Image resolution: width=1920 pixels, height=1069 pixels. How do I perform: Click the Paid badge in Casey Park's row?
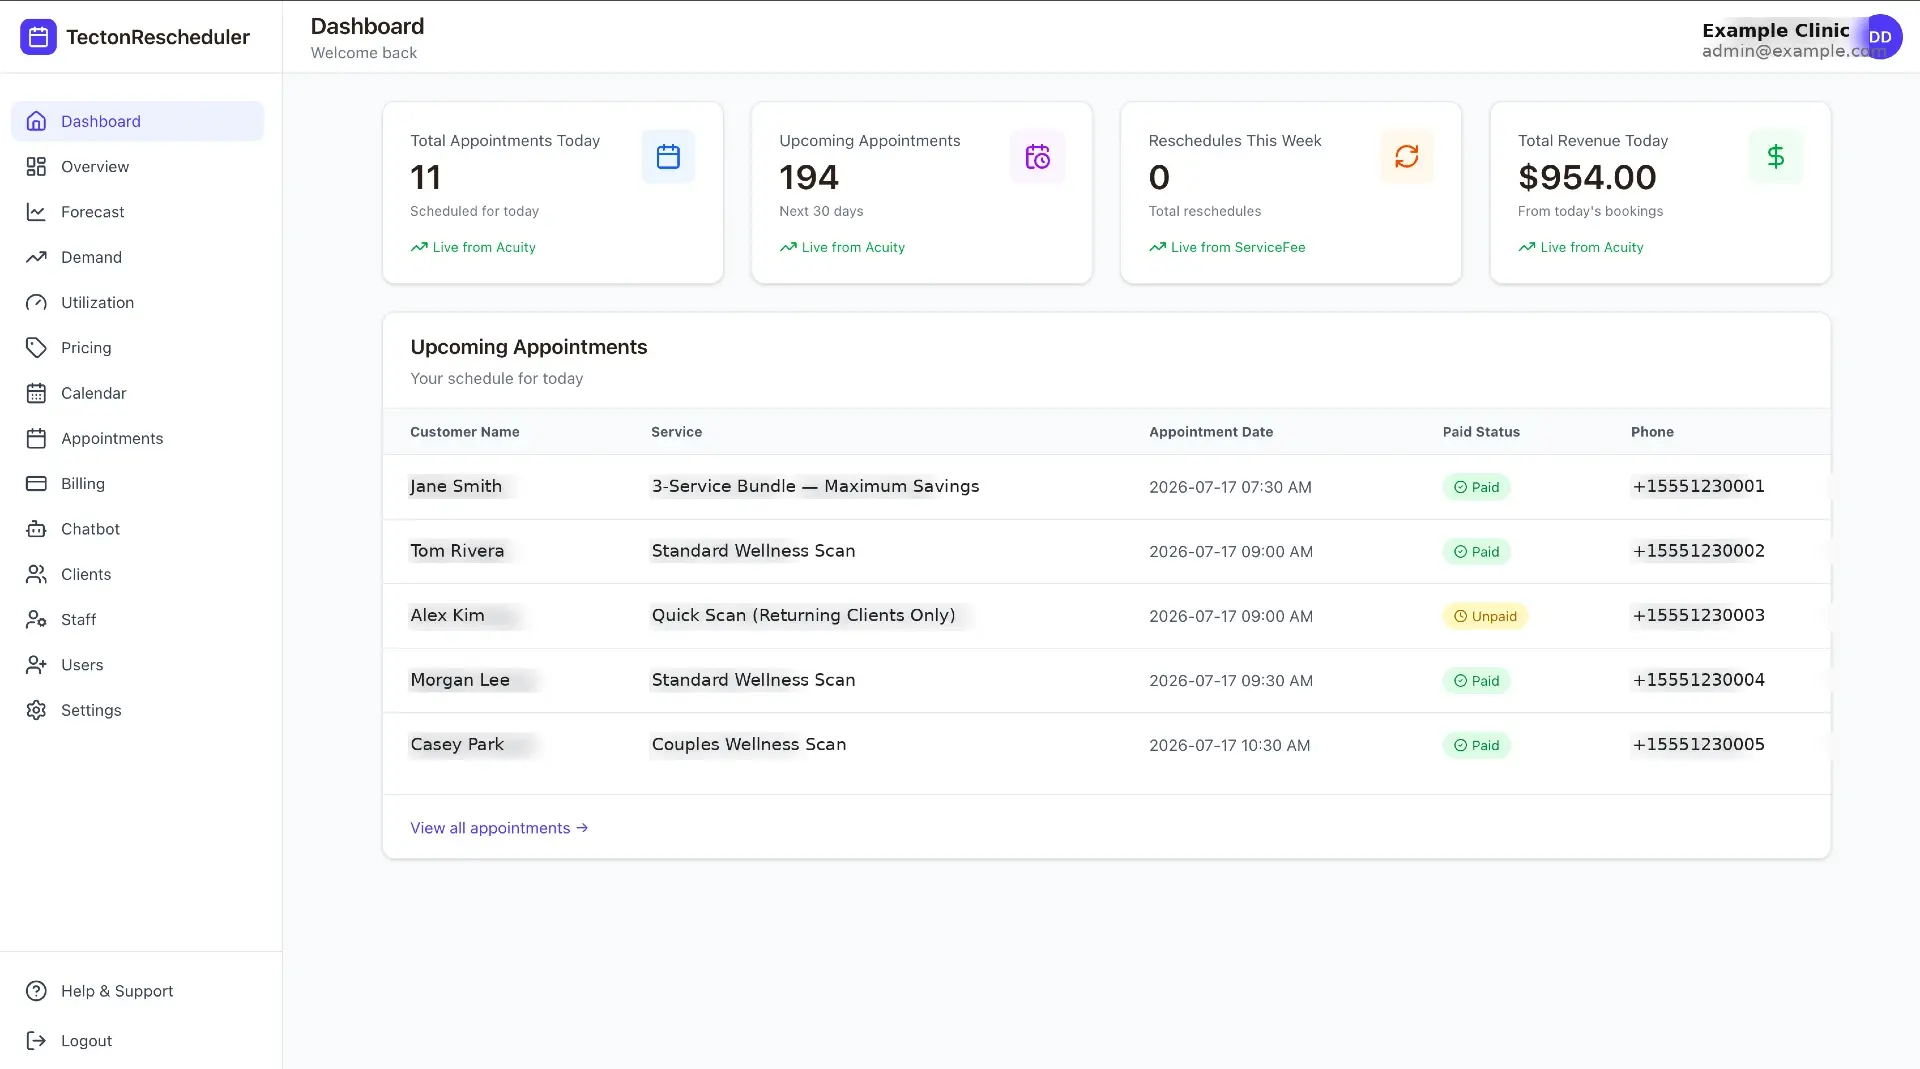[1476, 745]
